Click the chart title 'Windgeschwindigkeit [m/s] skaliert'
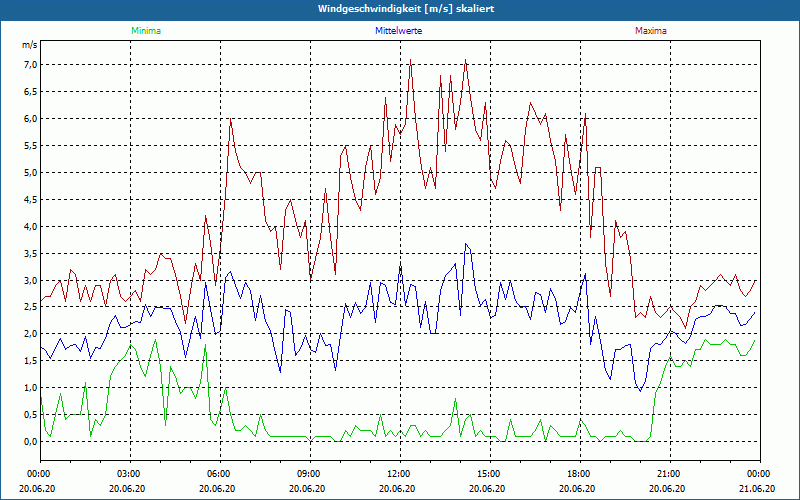Viewport: 800px width, 500px height. click(406, 9)
